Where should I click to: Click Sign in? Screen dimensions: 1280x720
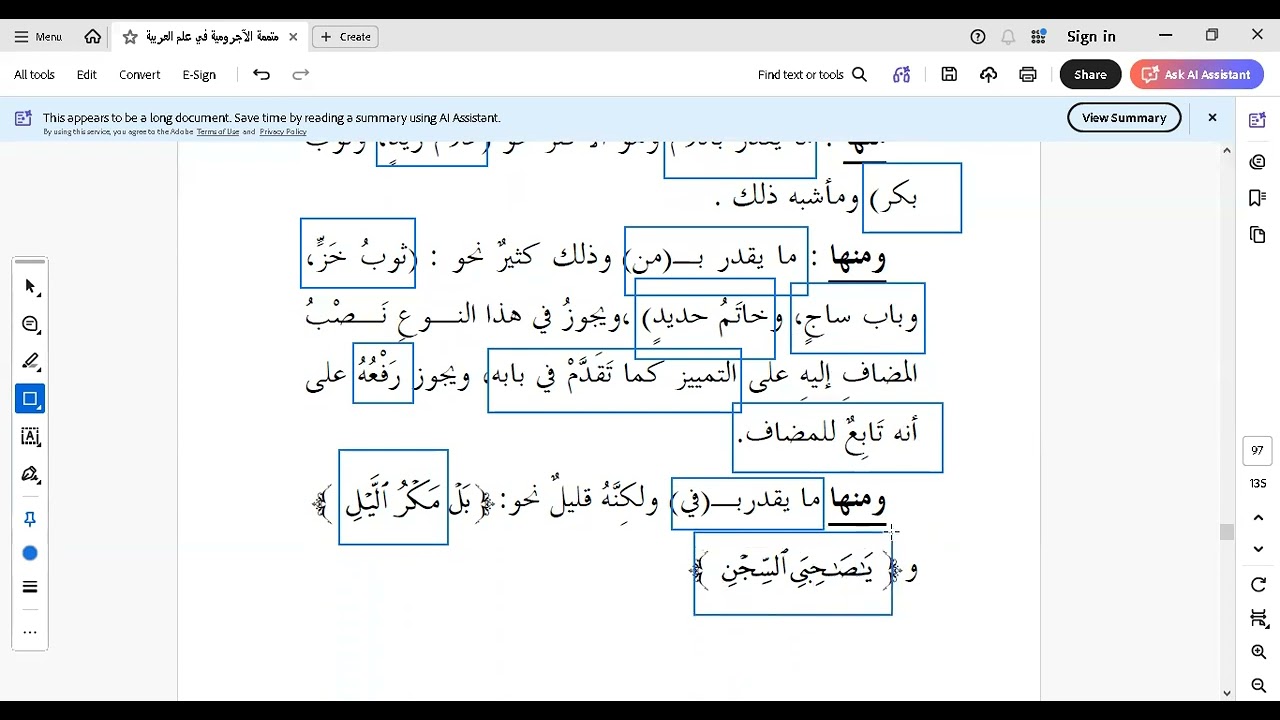coord(1091,37)
